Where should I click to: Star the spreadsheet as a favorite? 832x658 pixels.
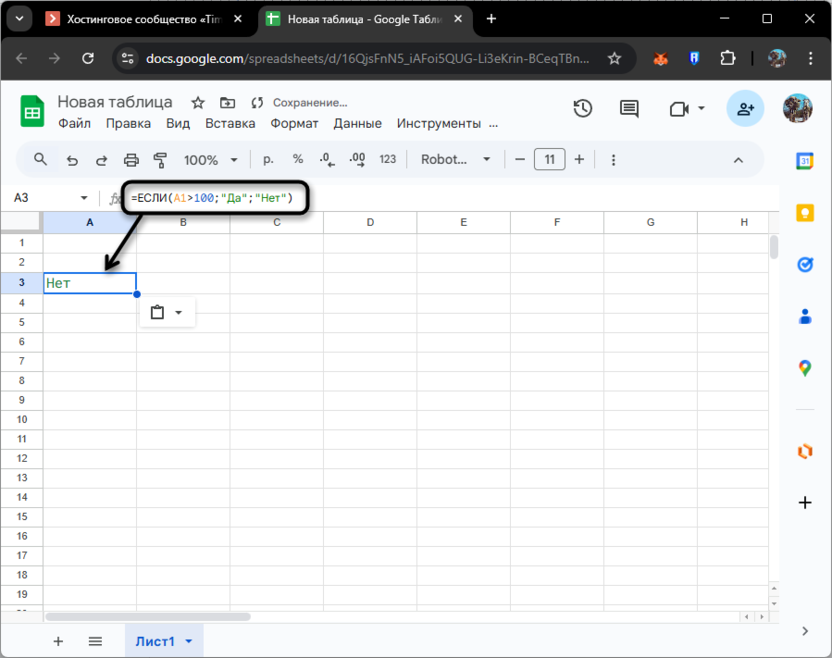click(196, 101)
